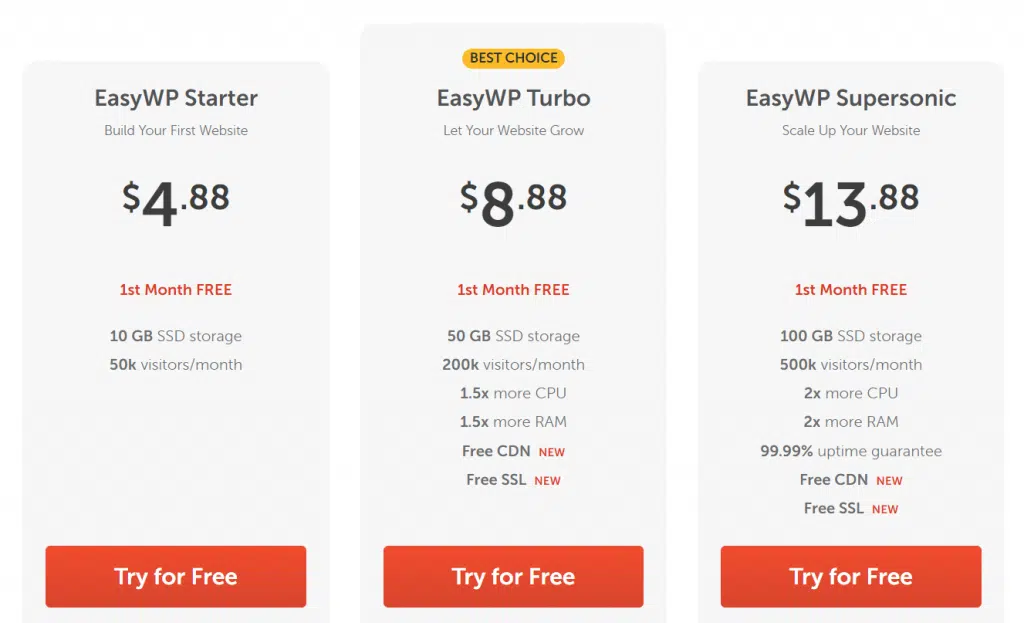This screenshot has width=1024, height=623.
Task: Click the 99.99% uptime guarantee feature
Action: click(x=851, y=451)
